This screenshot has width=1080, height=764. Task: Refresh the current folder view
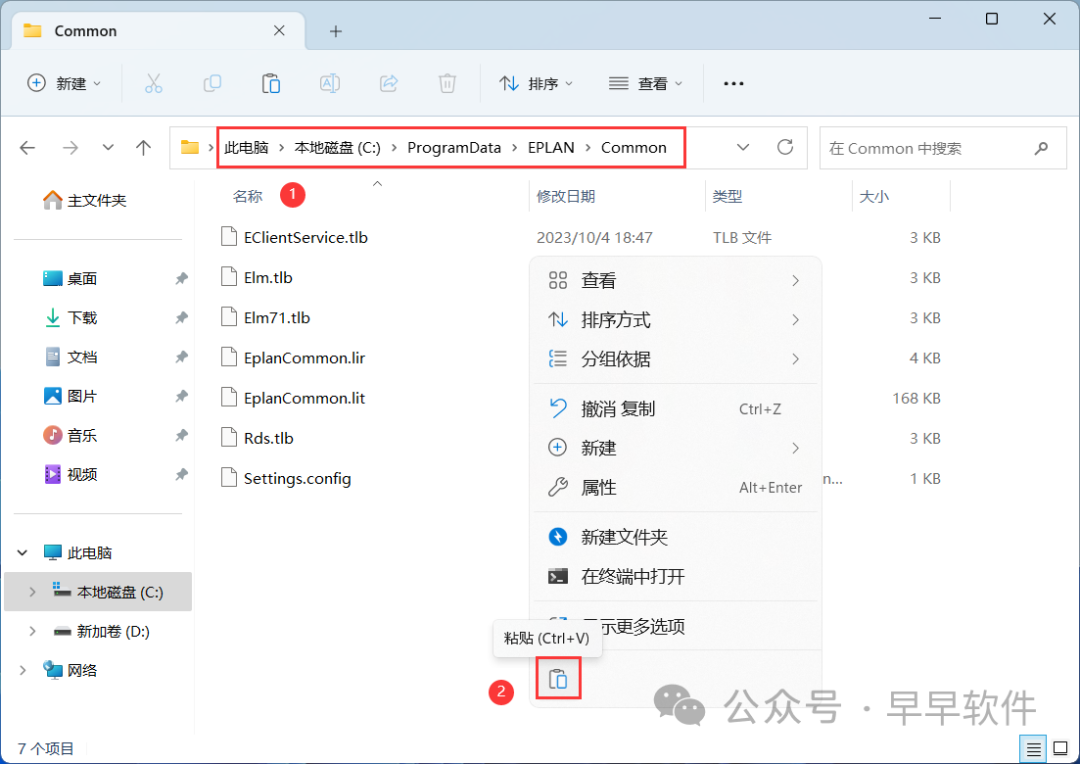[785, 148]
